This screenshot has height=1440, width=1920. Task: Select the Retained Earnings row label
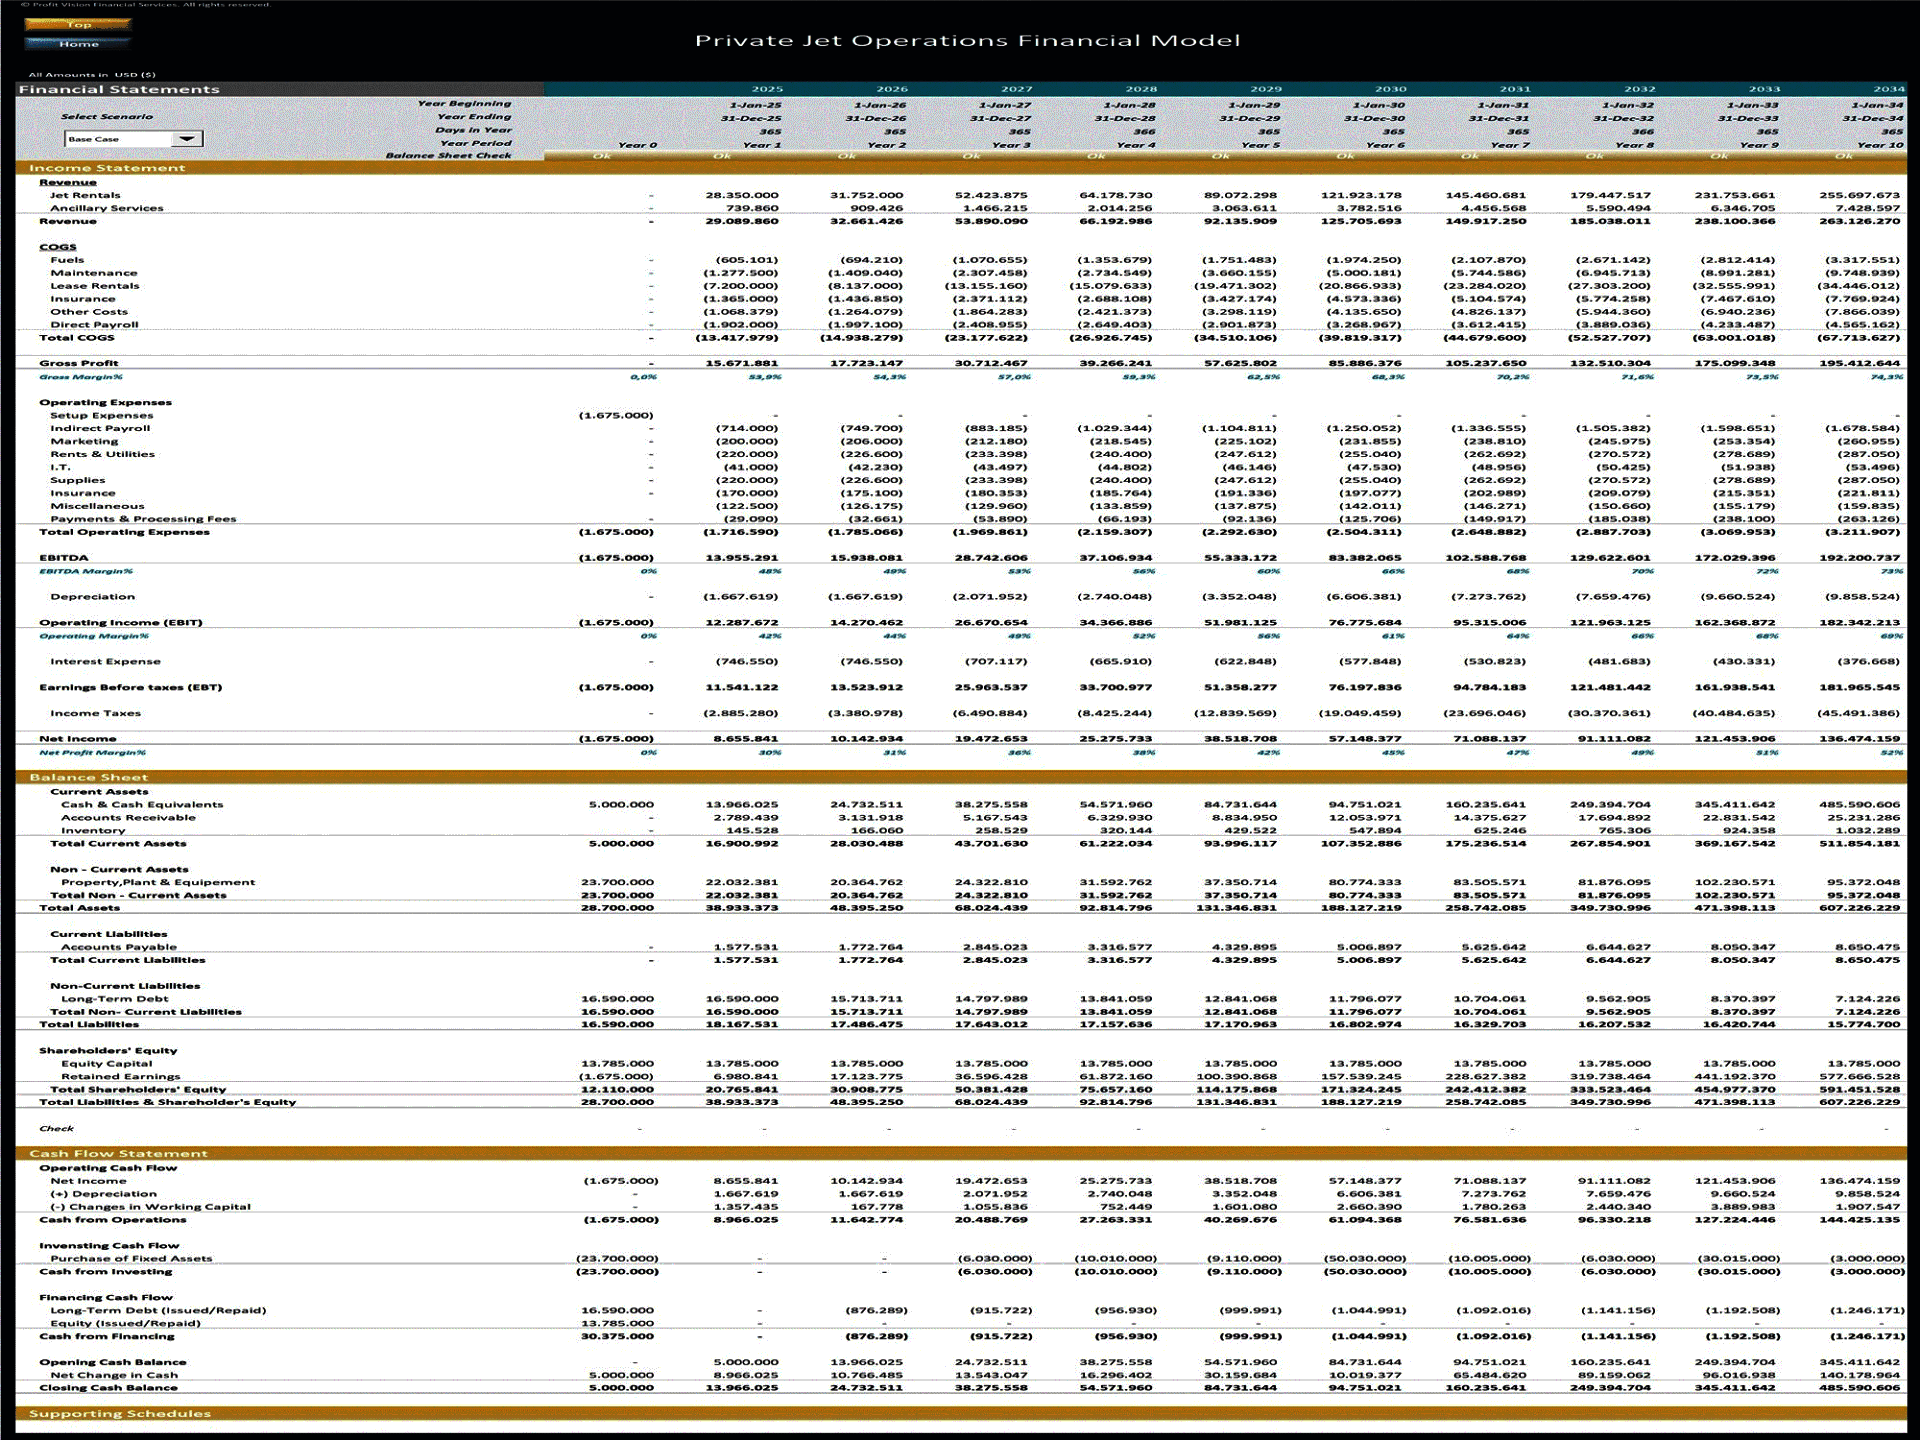[x=121, y=1076]
